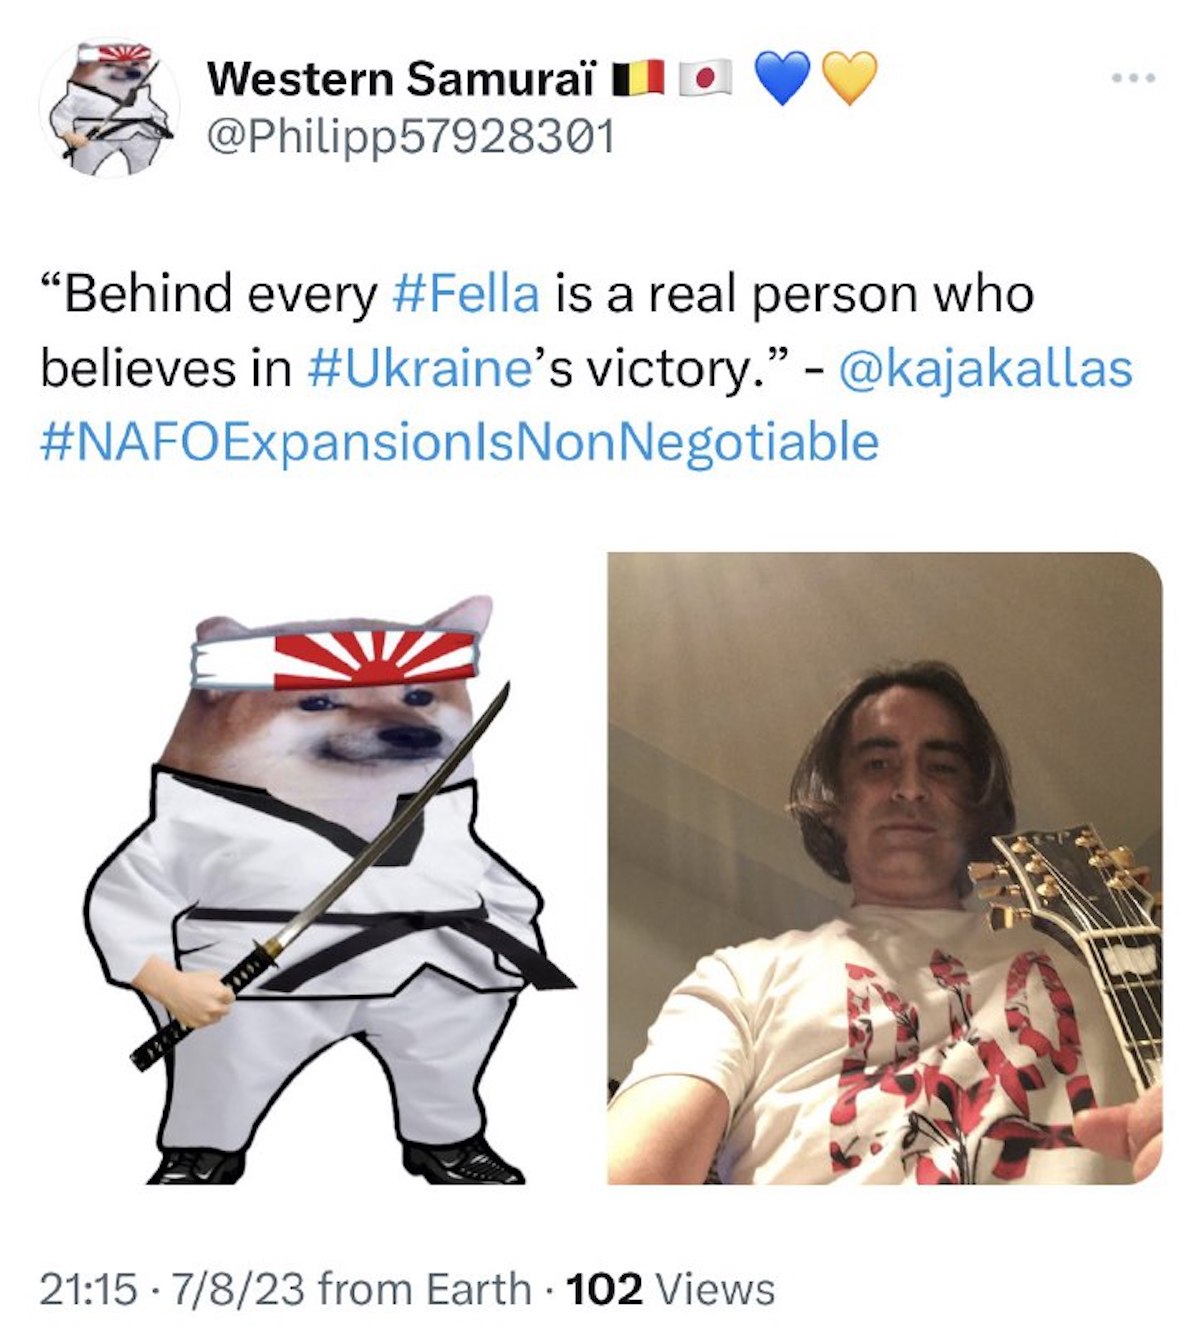Image resolution: width=1200 pixels, height=1326 pixels.
Task: Click the Belgian flag emoji in name
Action: (x=637, y=77)
